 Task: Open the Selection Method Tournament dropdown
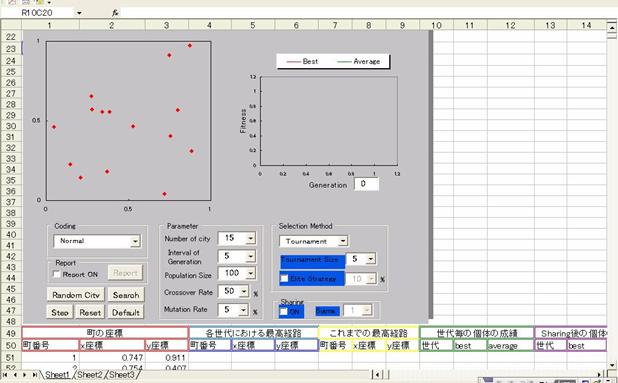click(343, 241)
